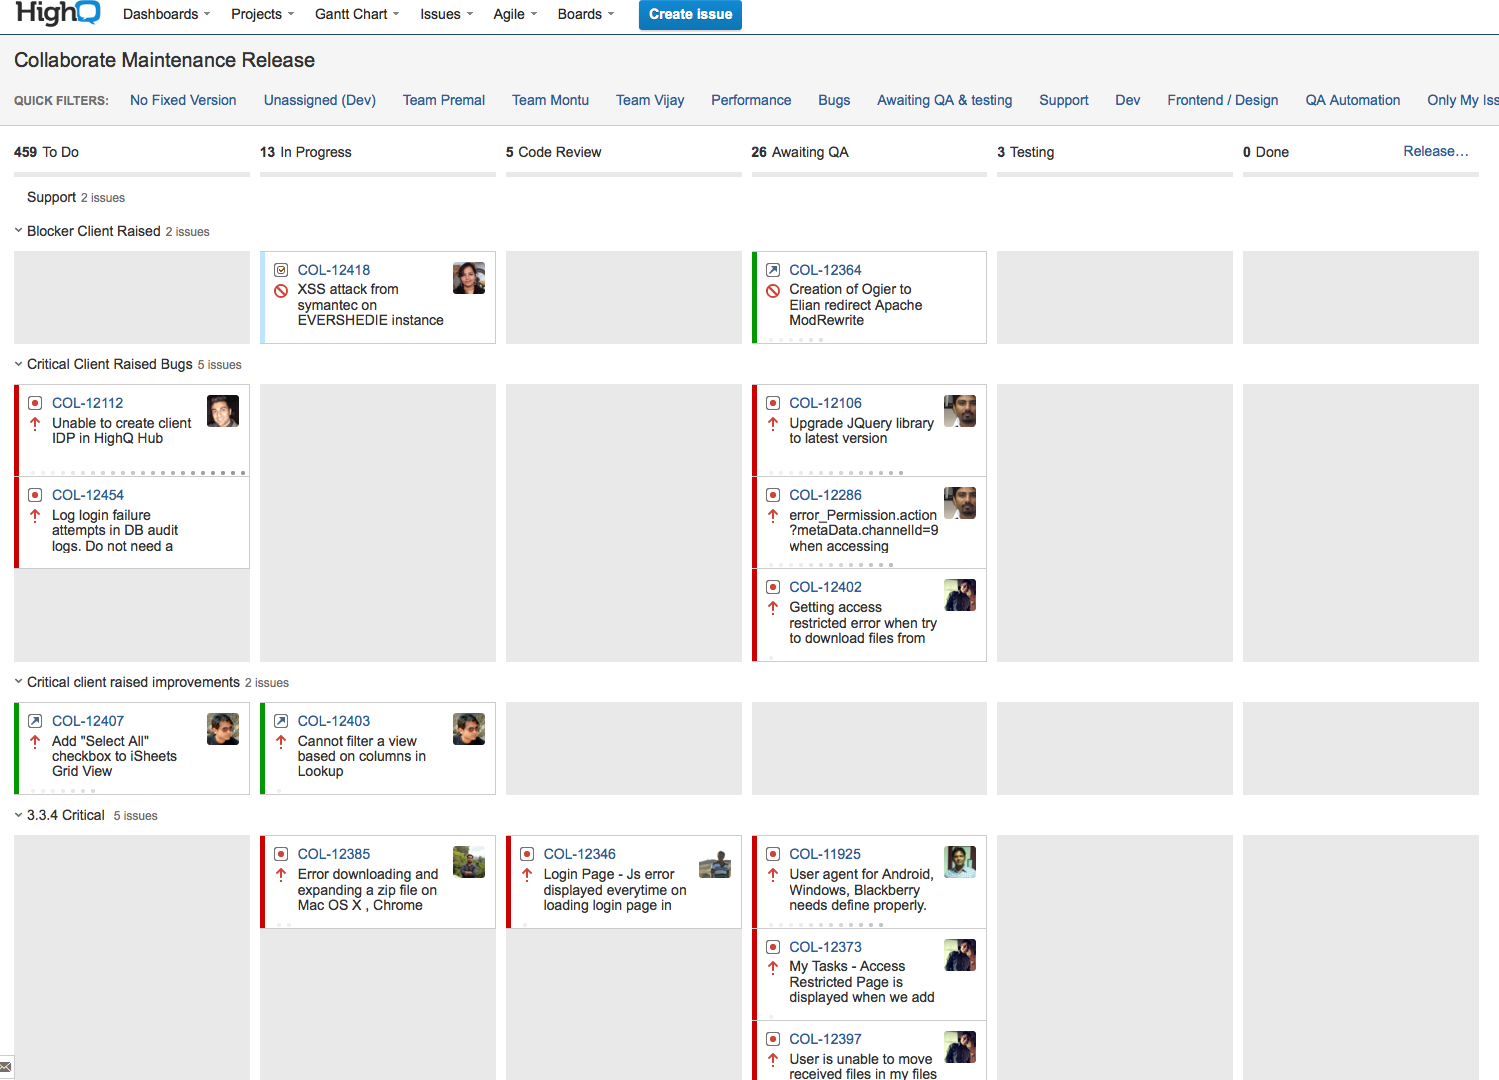Click the HighQ logo
Image resolution: width=1499 pixels, height=1080 pixels.
(57, 14)
